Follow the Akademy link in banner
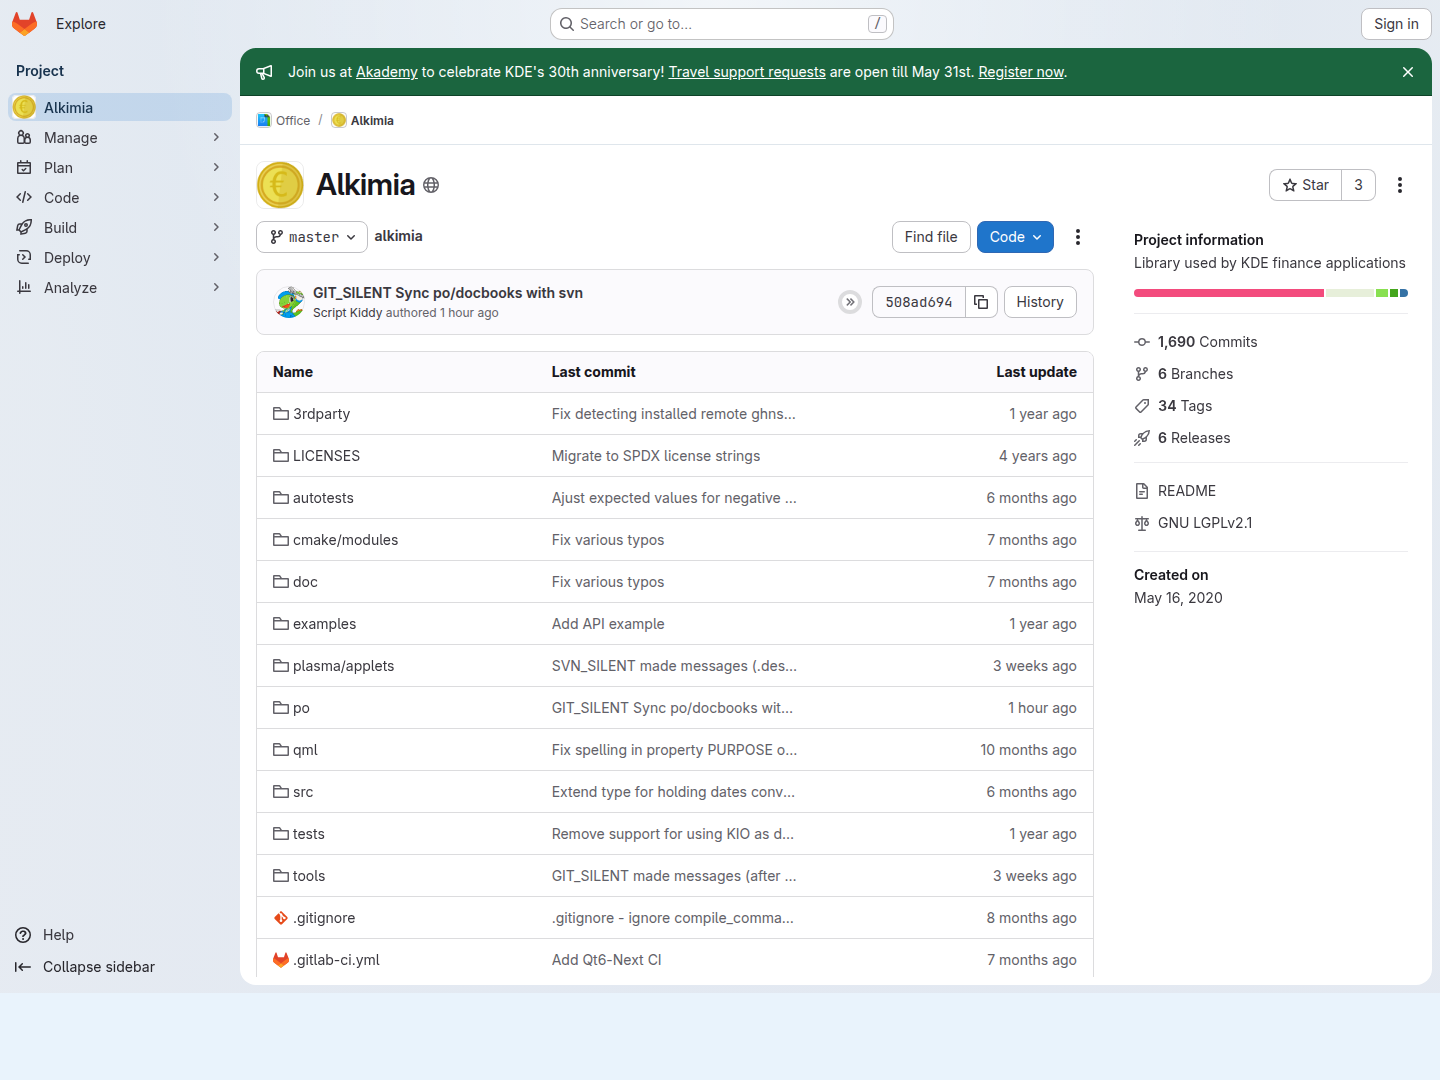The image size is (1440, 1080). tap(387, 72)
